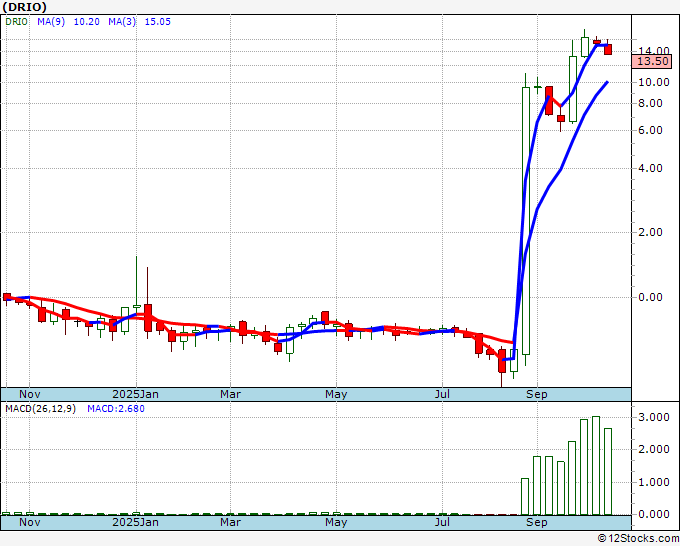Click the last red candlestick near 14.00

tap(608, 49)
